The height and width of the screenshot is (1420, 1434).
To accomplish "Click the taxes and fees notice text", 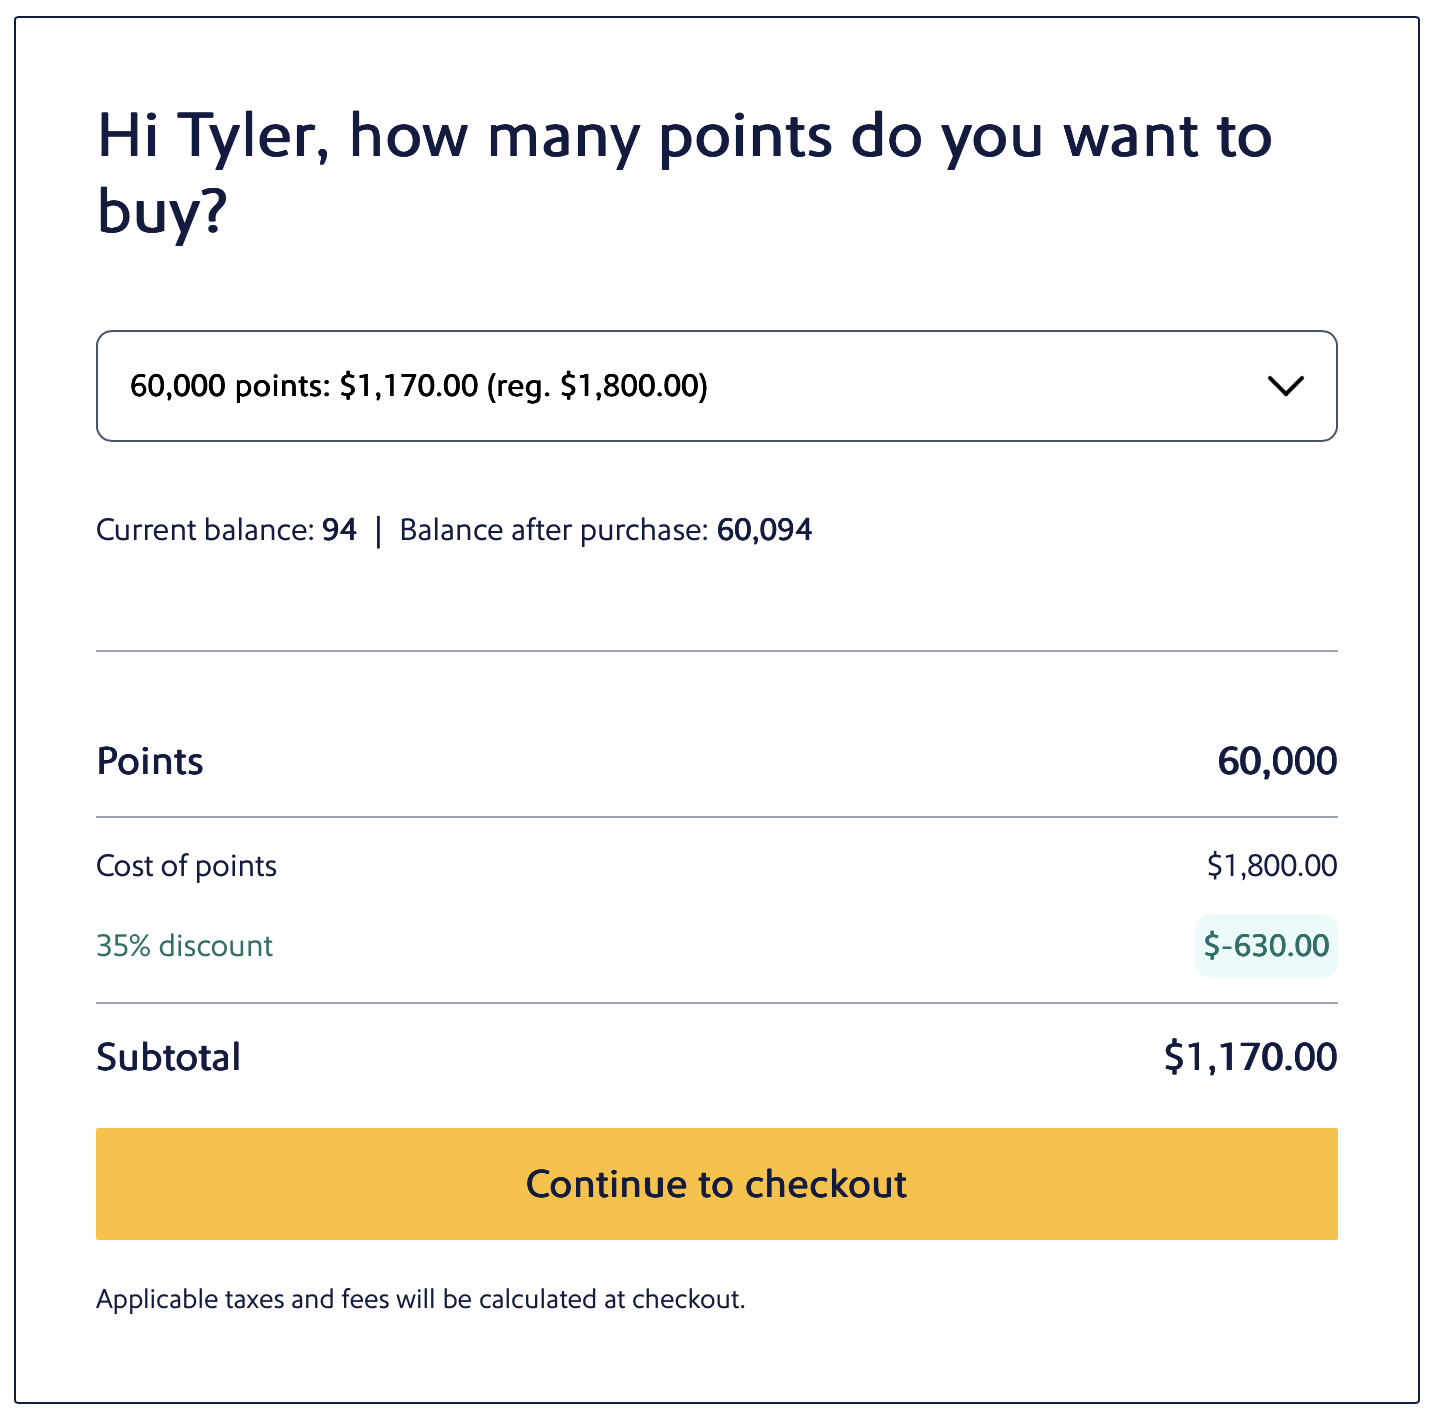I will click(421, 1298).
